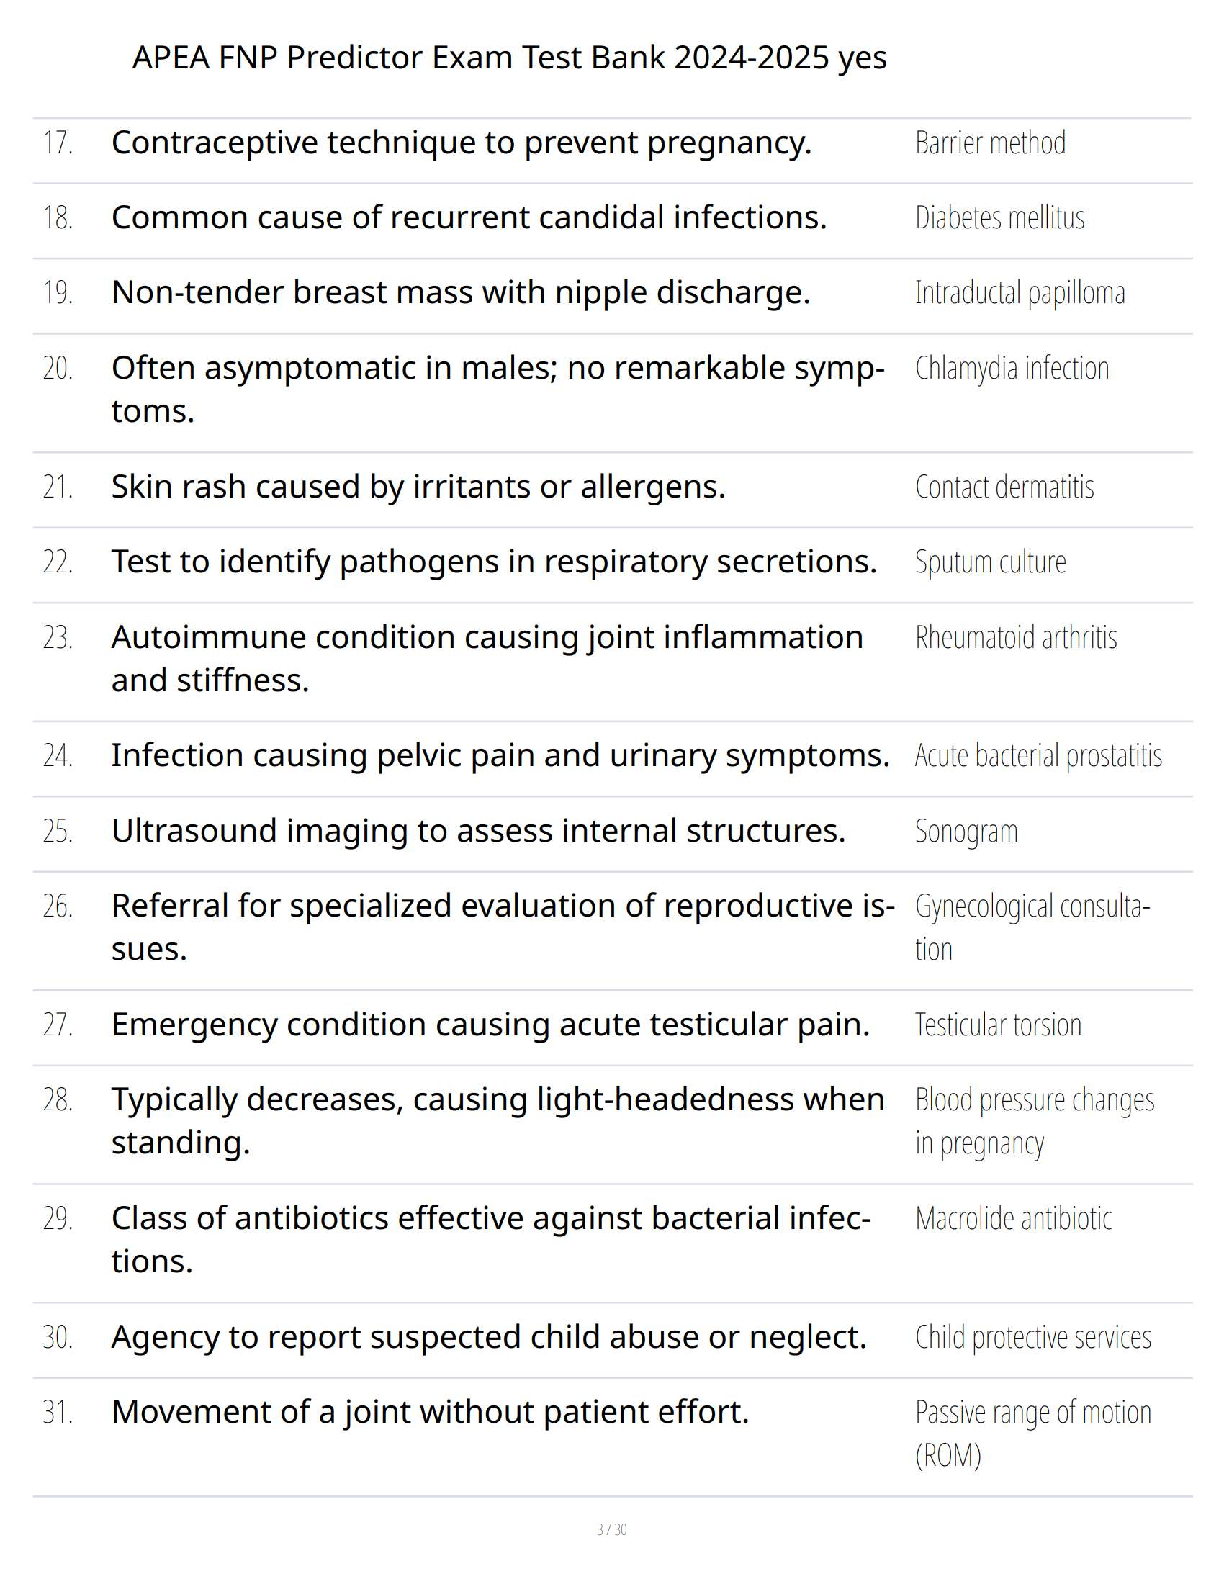
Task: Click question 31 about joint movement
Action: tap(430, 1412)
